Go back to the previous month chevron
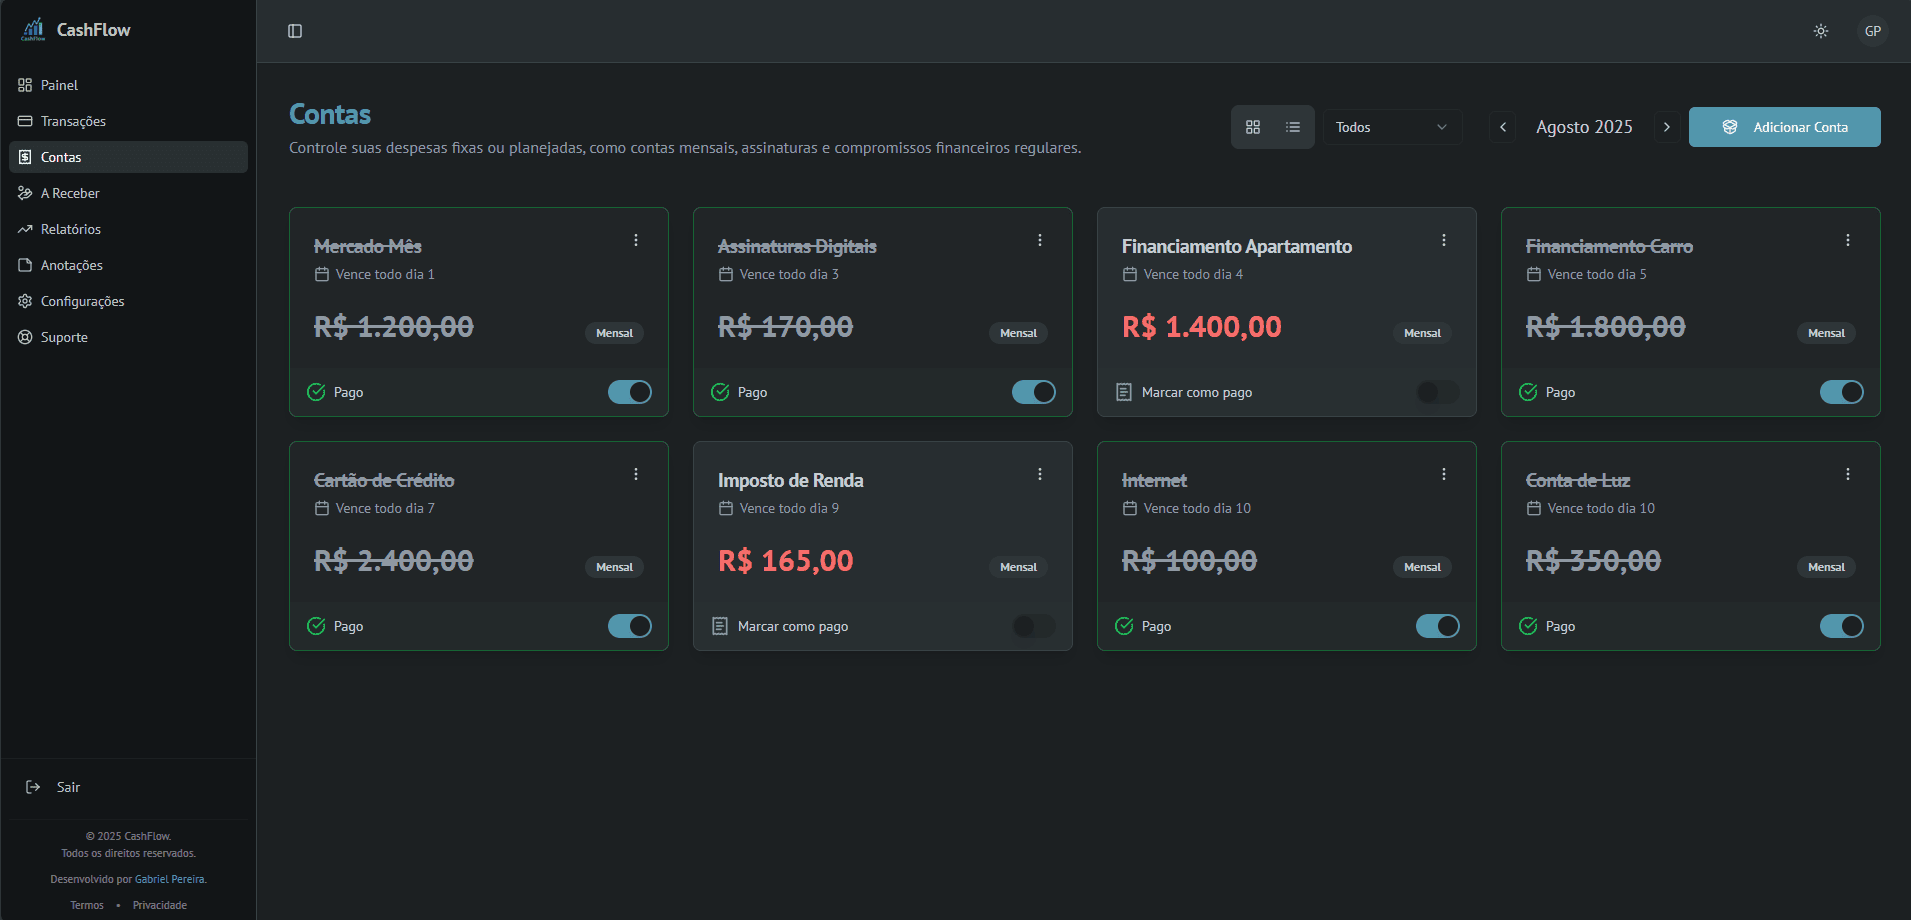Image resolution: width=1911 pixels, height=920 pixels. pyautogui.click(x=1503, y=127)
